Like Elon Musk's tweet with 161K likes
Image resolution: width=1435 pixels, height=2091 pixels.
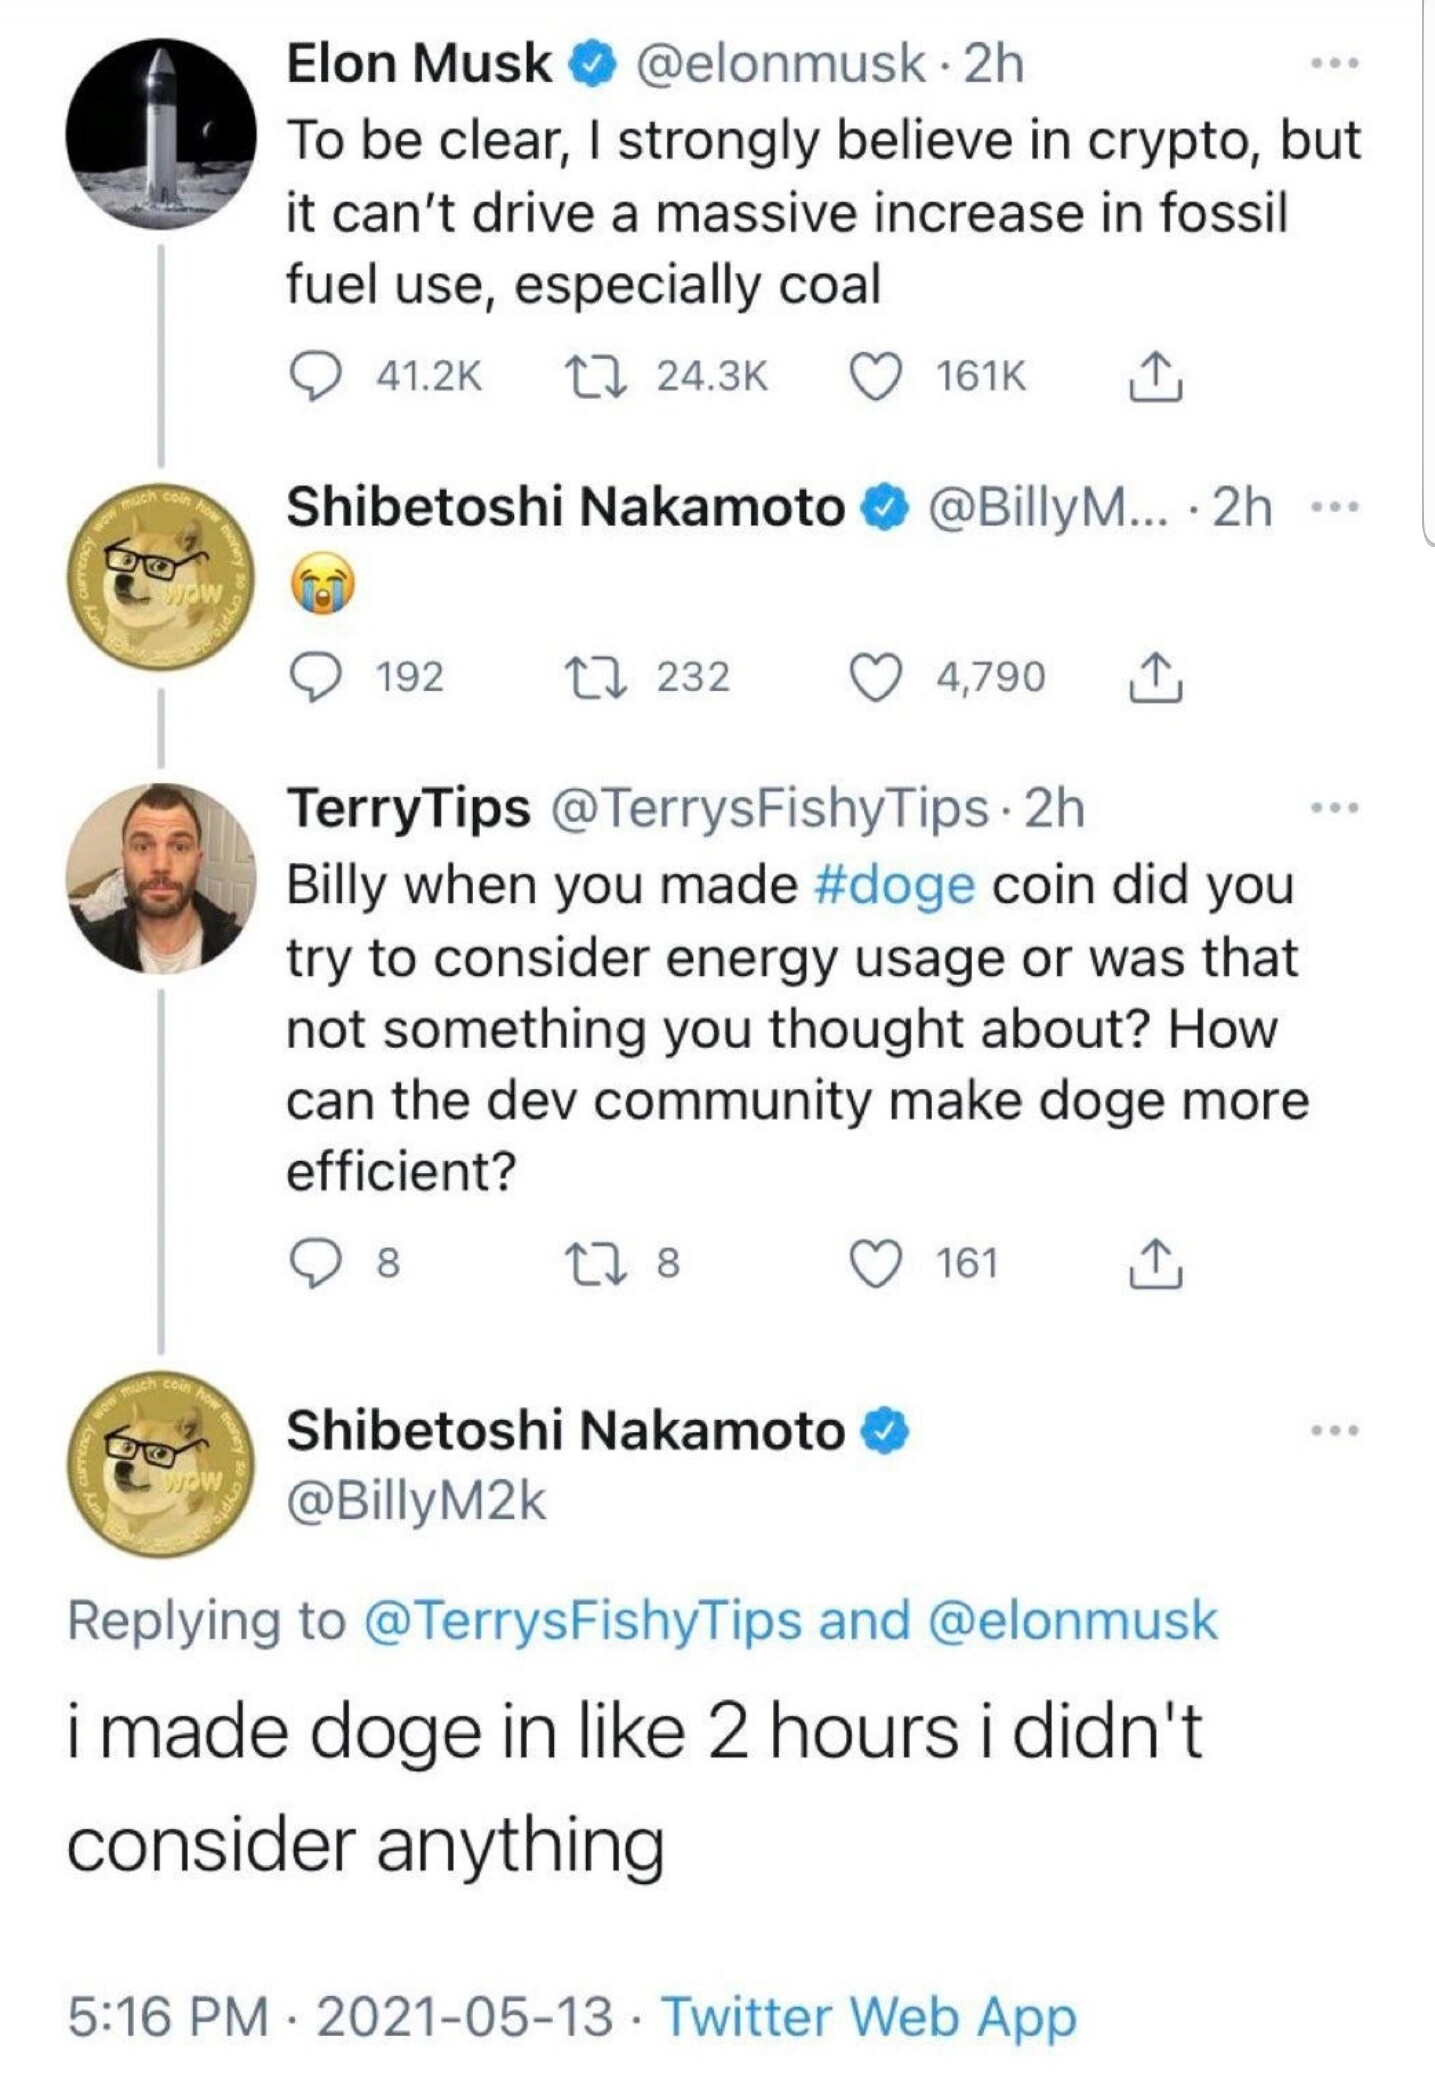pos(875,377)
